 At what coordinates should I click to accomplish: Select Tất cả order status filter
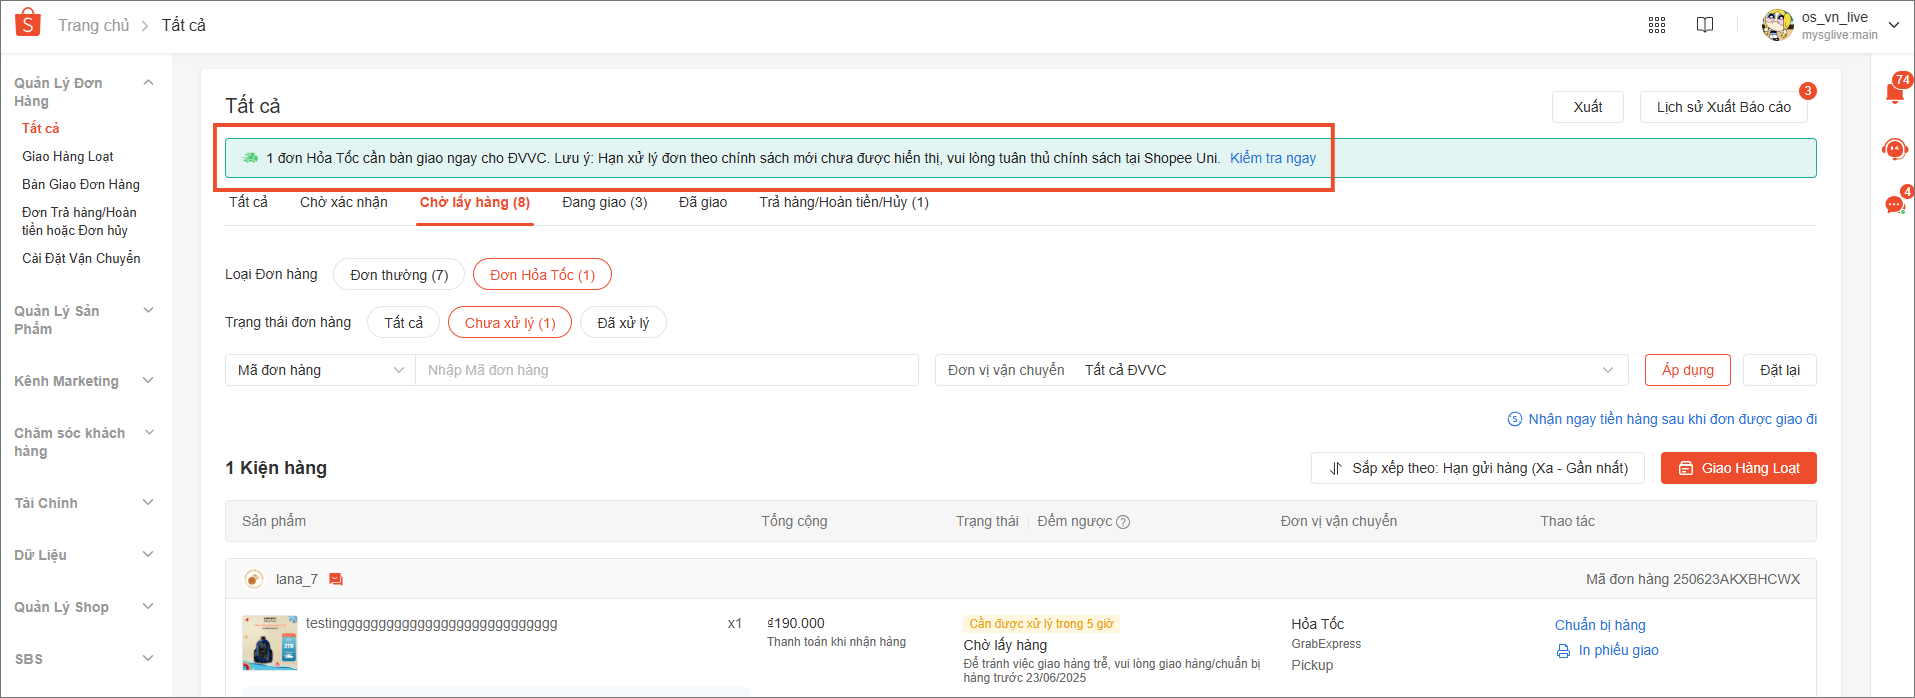[403, 323]
